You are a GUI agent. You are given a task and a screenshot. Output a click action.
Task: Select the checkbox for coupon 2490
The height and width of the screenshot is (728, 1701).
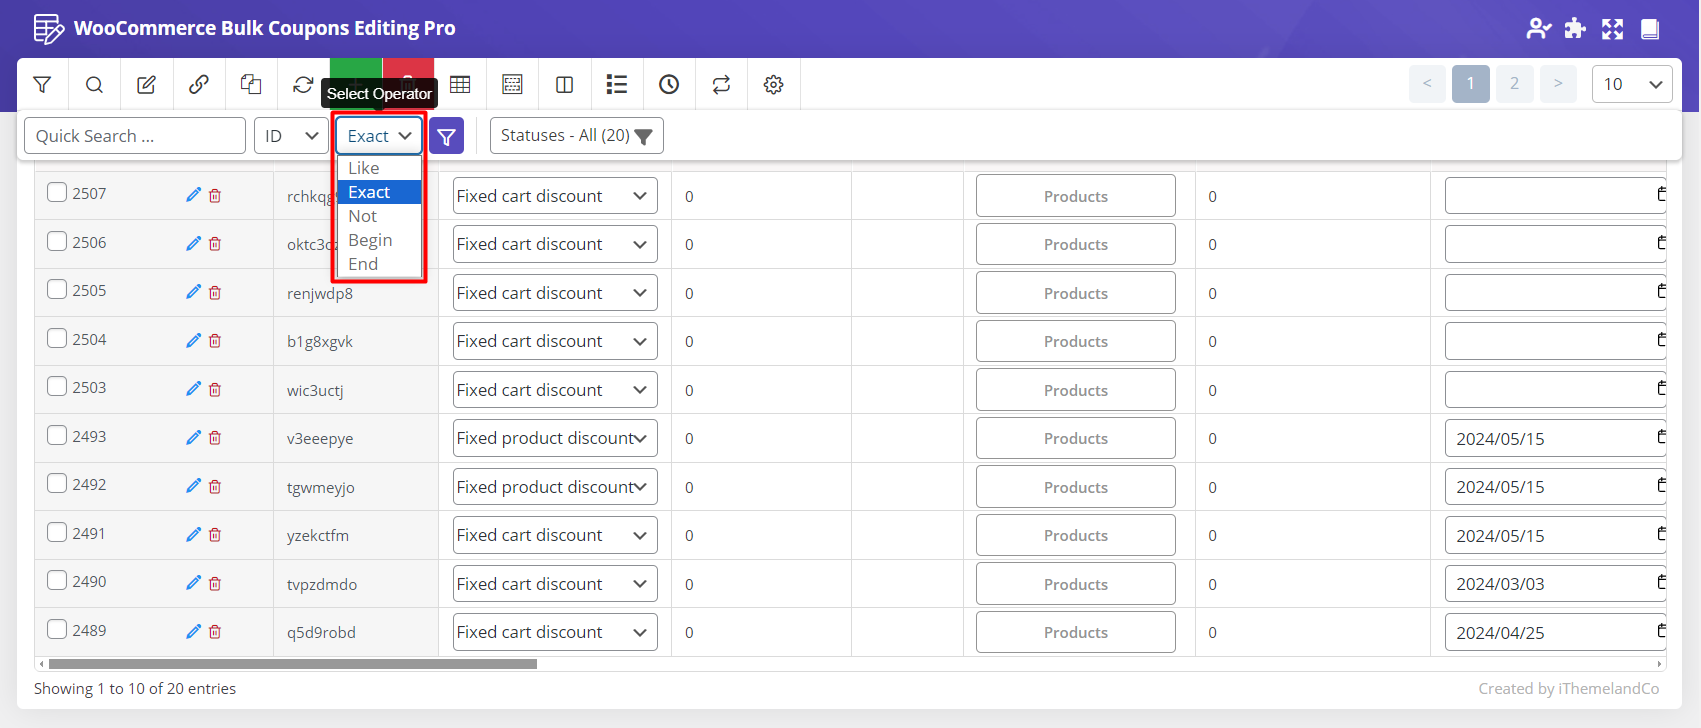click(x=57, y=581)
